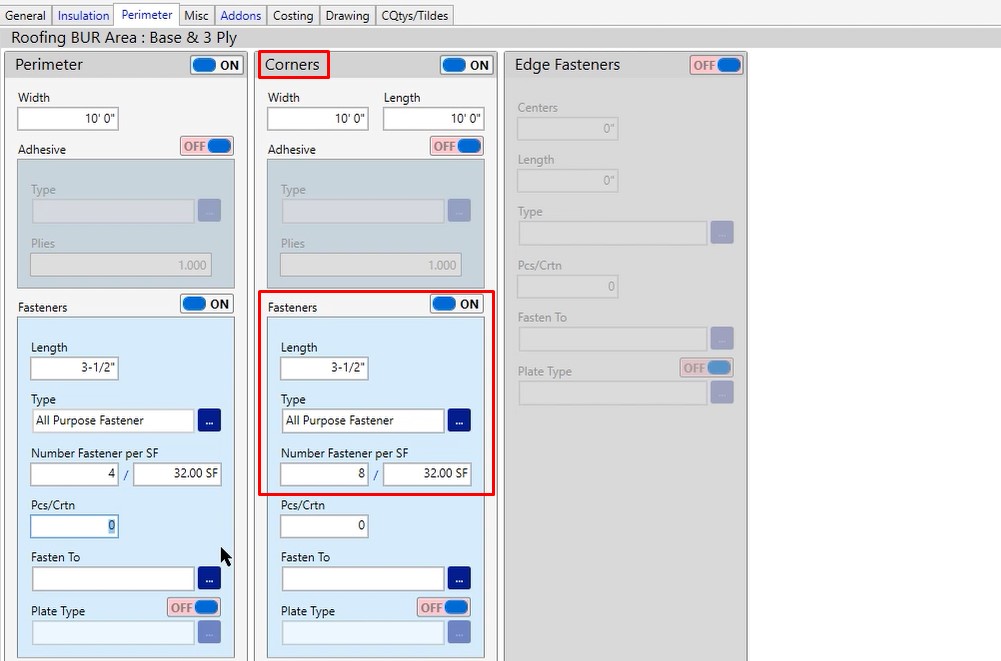The image size is (1001, 661).
Task: Open Corners fastener Type browse button
Action: coord(459,420)
